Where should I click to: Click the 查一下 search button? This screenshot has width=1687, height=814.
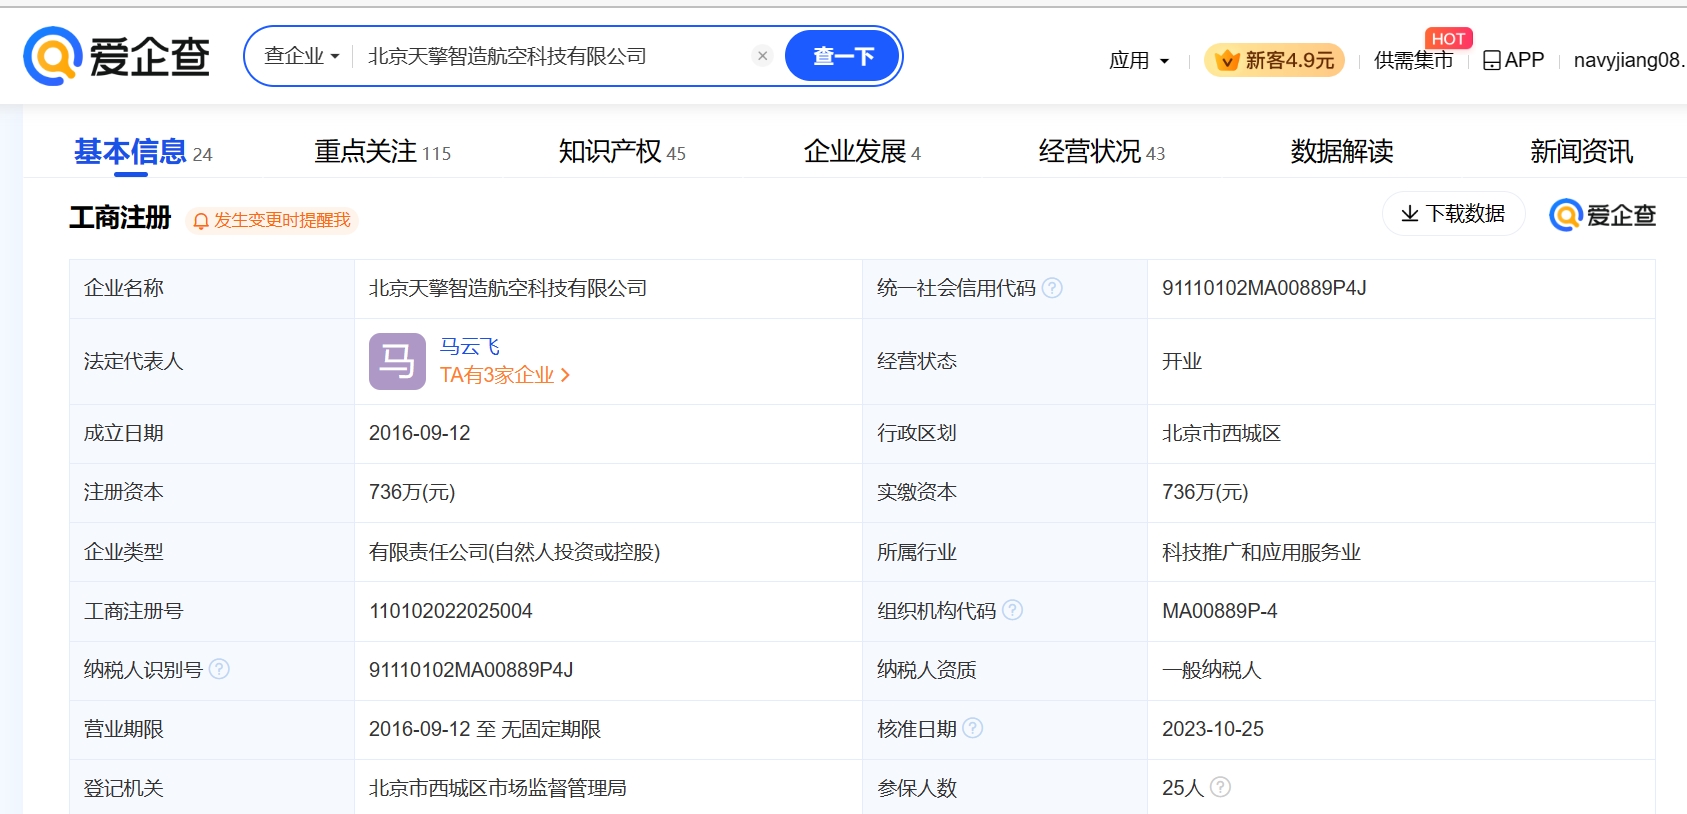point(843,56)
